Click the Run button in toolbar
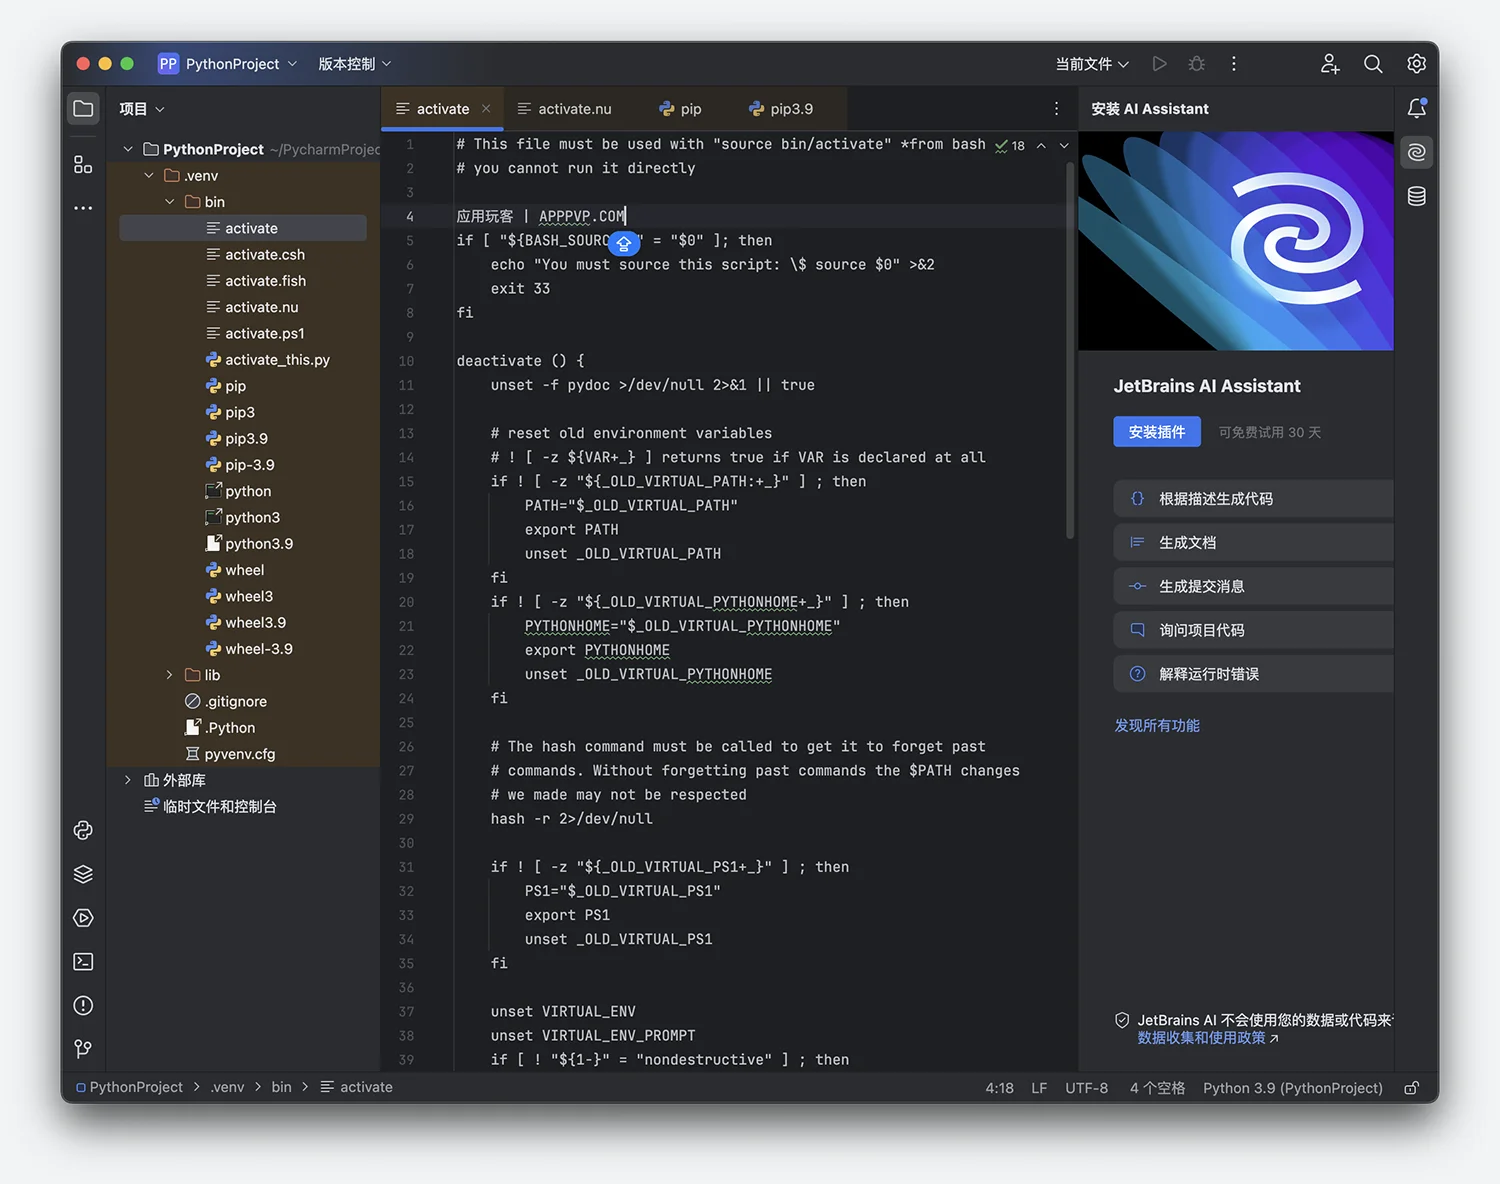 pyautogui.click(x=1159, y=63)
